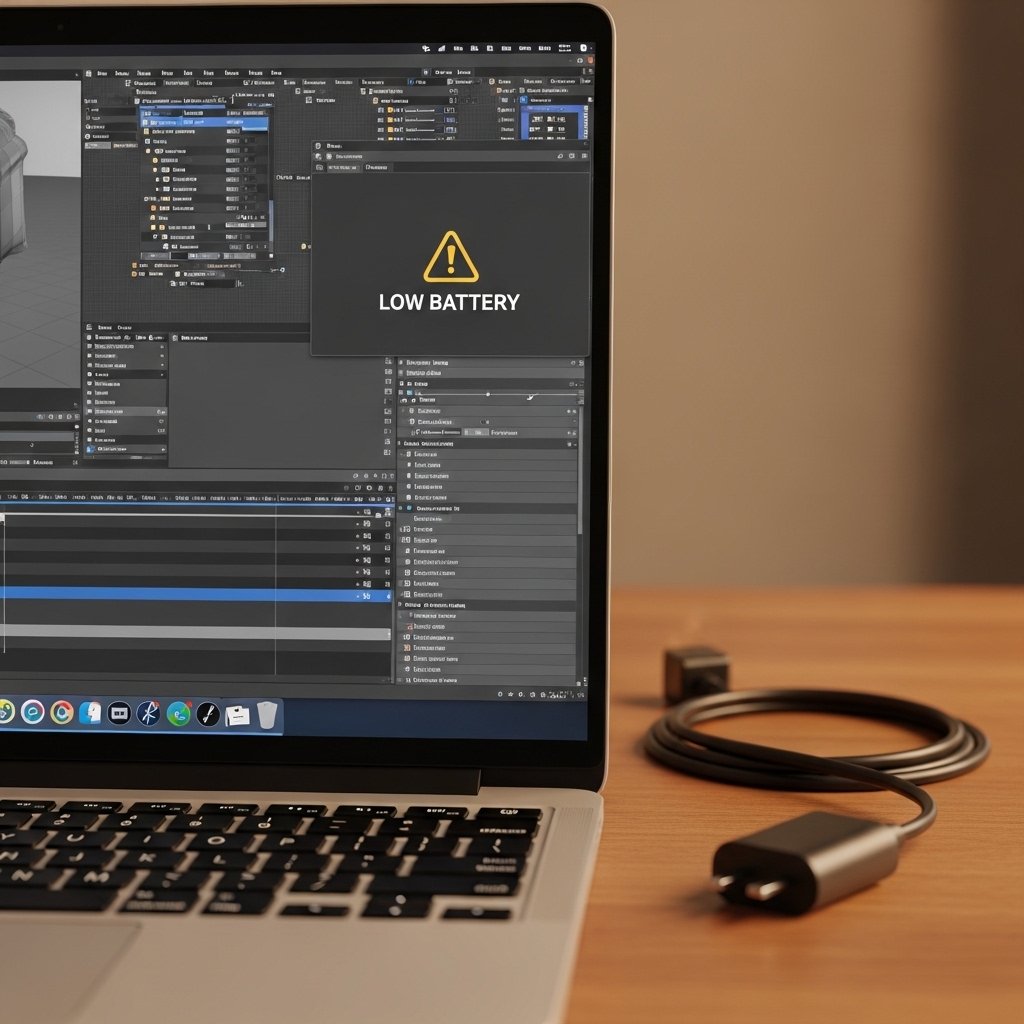Image resolution: width=1024 pixels, height=1024 pixels.
Task: Open Finder from the dock
Action: [x=90, y=713]
